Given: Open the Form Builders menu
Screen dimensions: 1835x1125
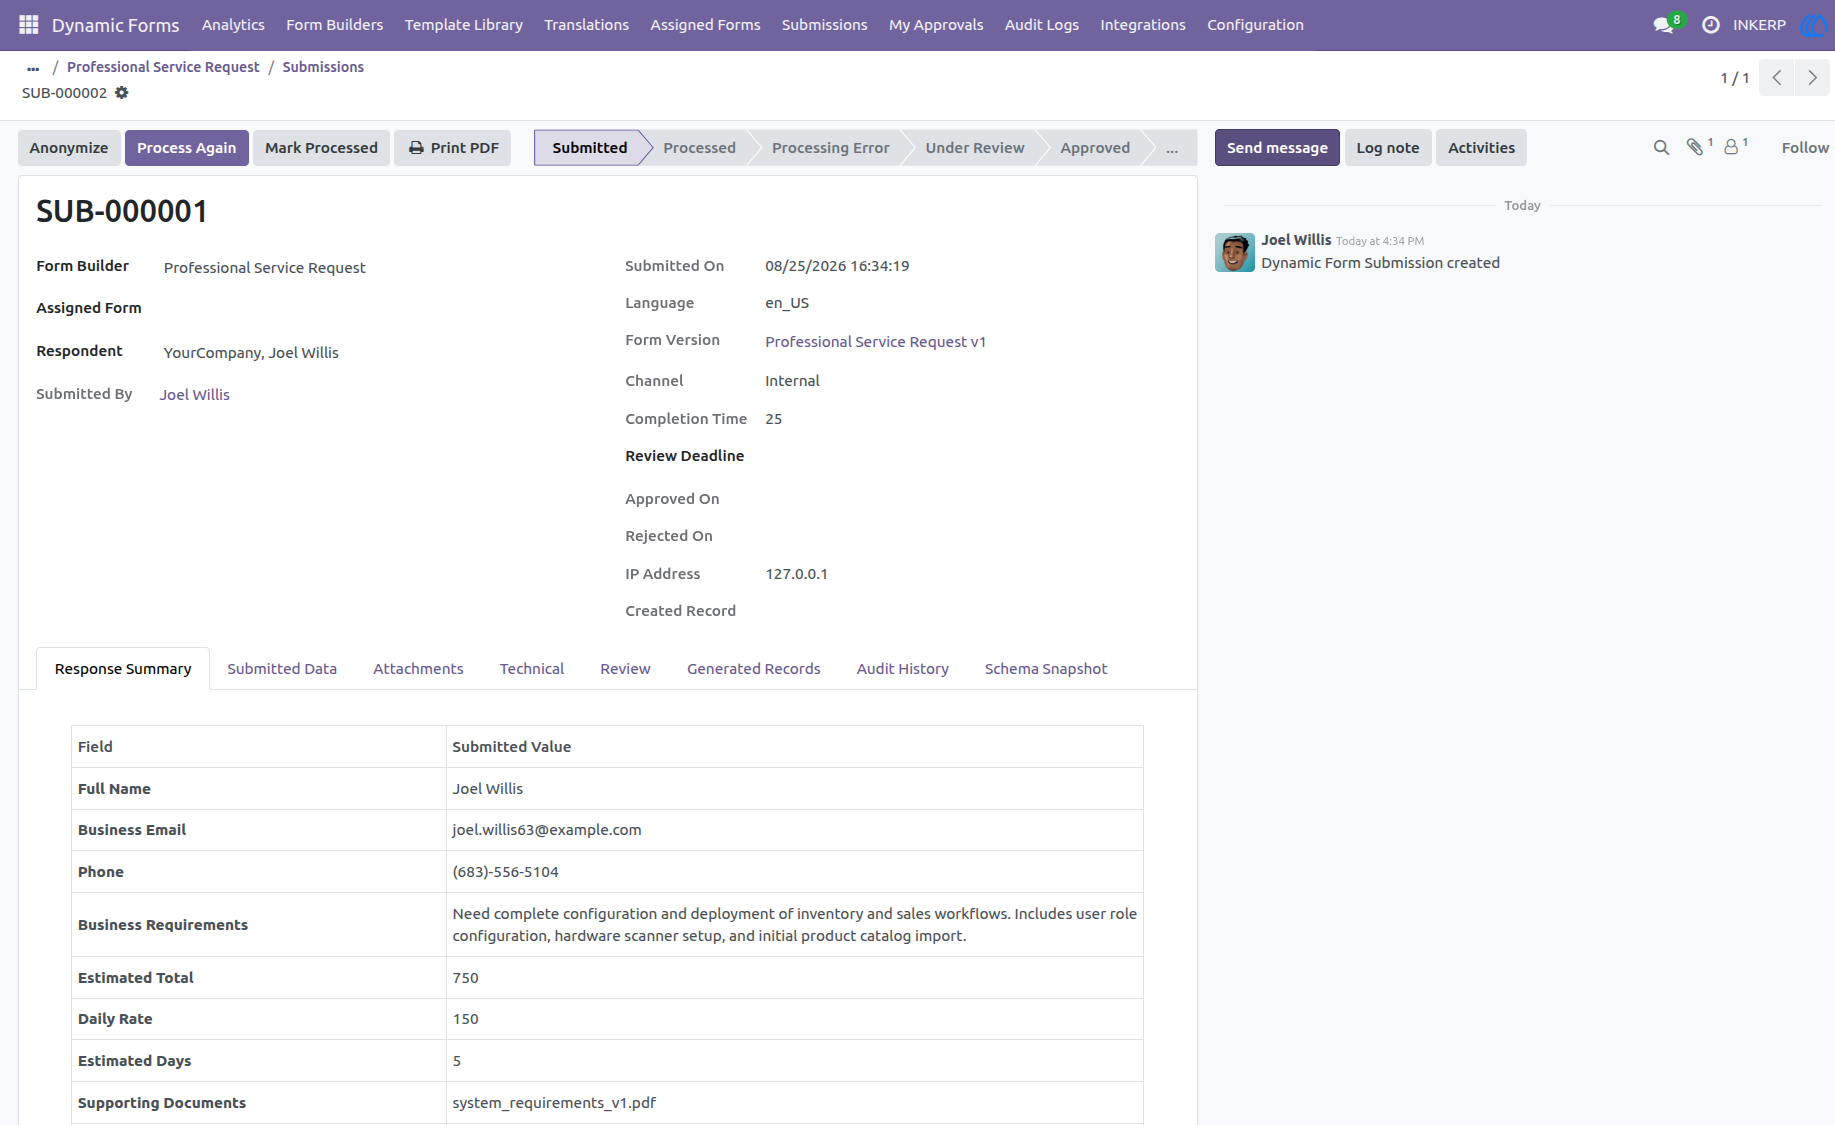Looking at the screenshot, I should tap(334, 25).
